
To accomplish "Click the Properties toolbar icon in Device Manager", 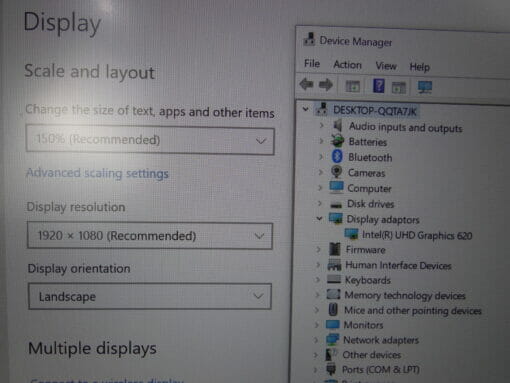I will [x=352, y=86].
